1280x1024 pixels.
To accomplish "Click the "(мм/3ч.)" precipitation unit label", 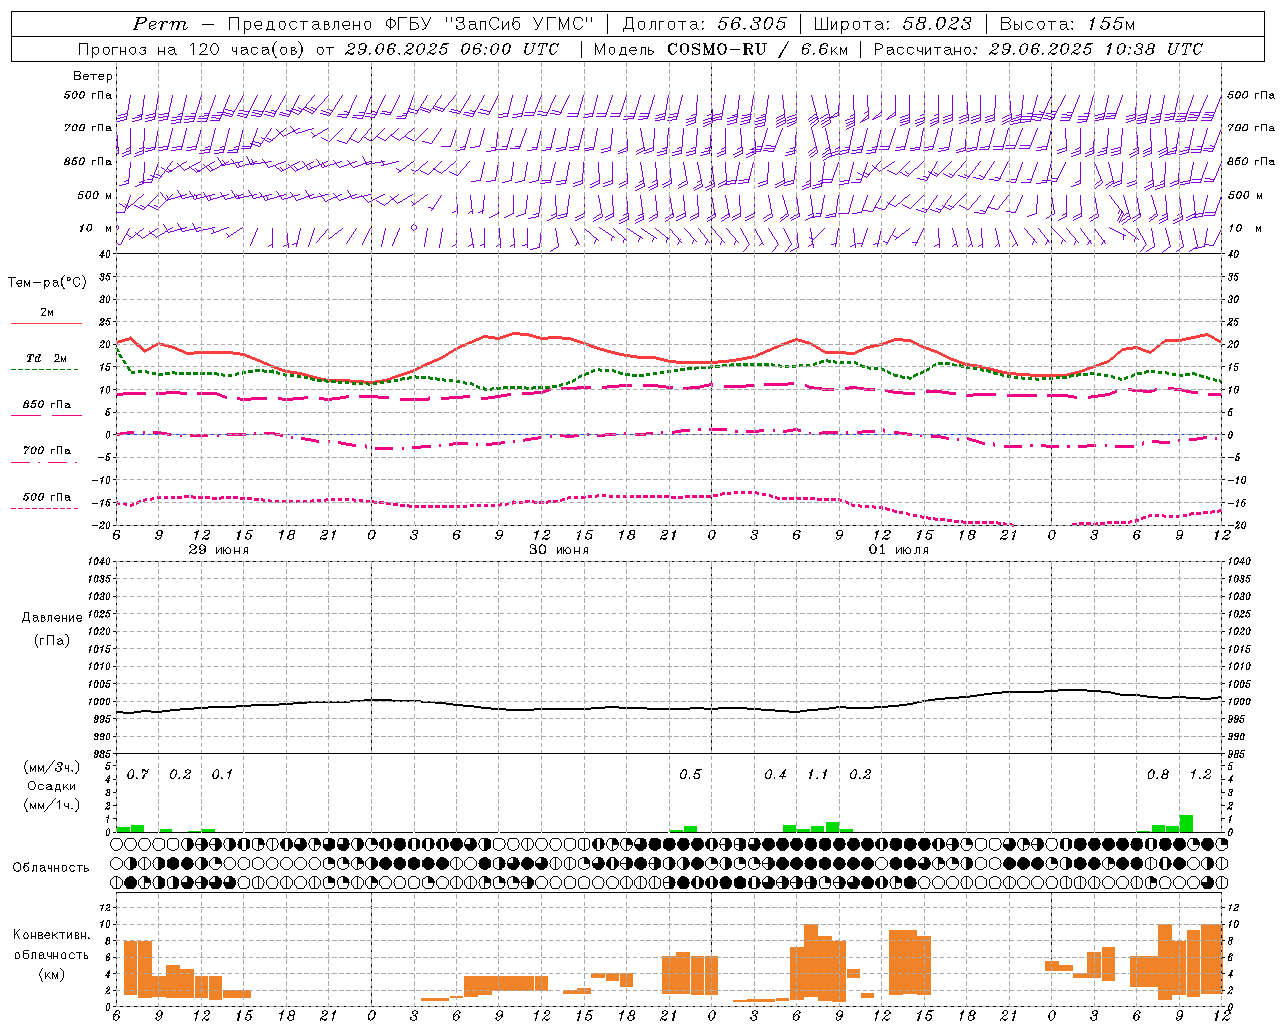I will click(x=51, y=767).
